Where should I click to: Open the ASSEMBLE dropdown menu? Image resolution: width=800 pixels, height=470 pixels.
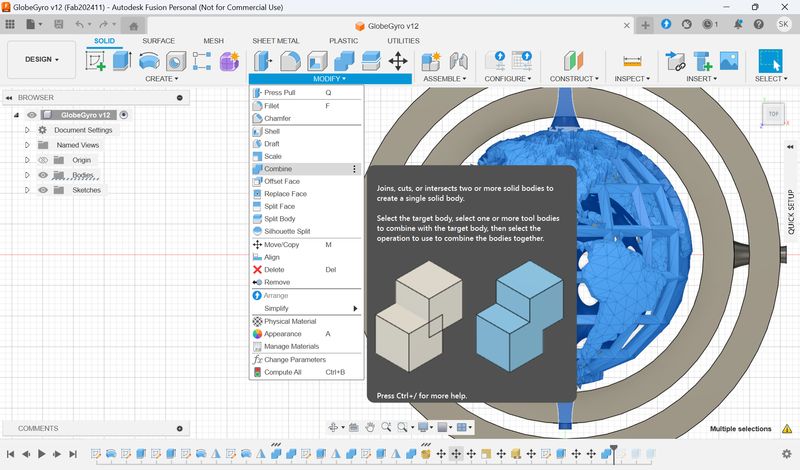coord(444,79)
